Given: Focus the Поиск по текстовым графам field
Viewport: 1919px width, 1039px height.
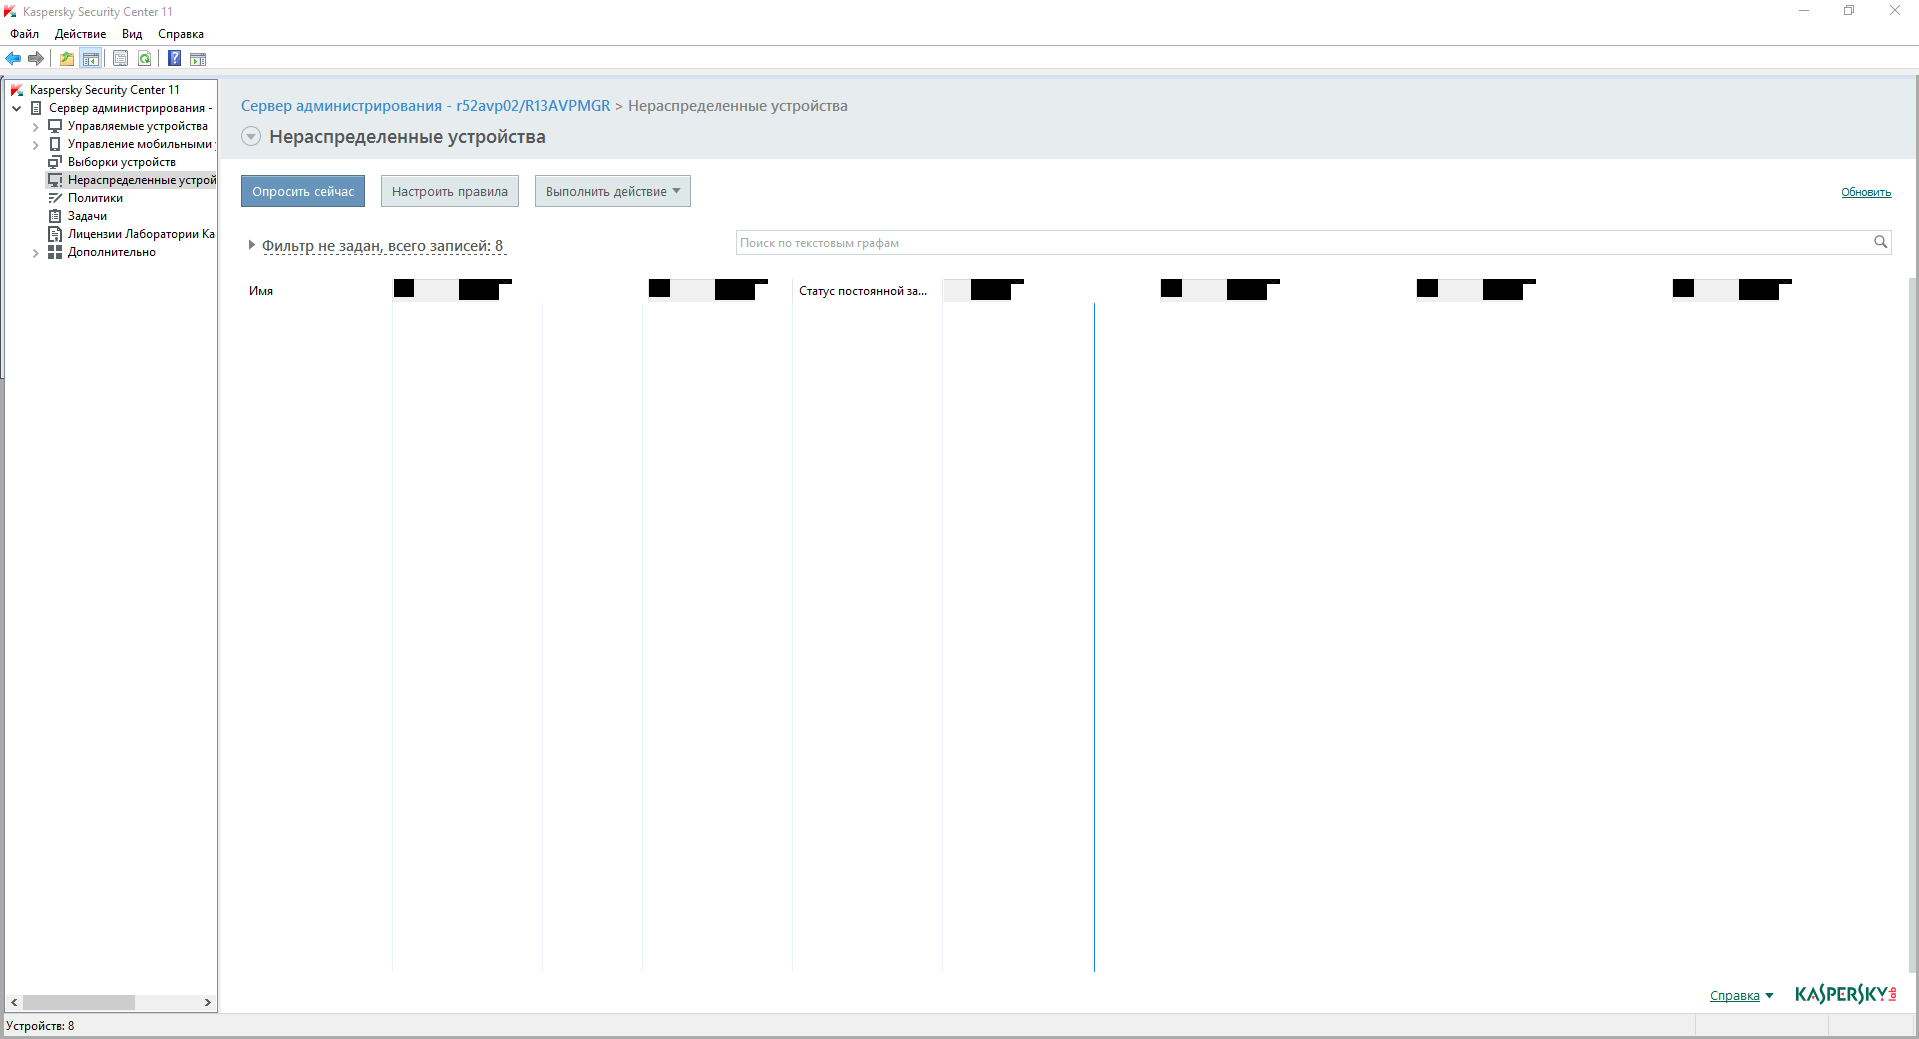Looking at the screenshot, I should (1303, 242).
